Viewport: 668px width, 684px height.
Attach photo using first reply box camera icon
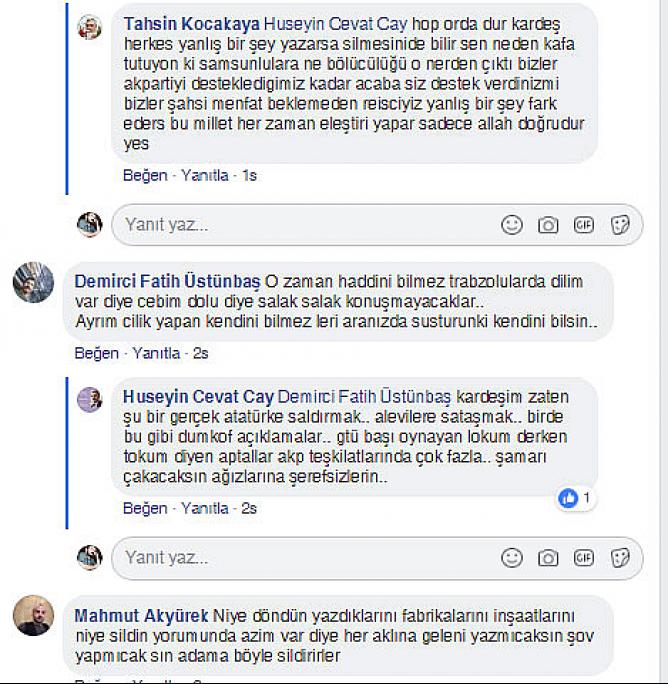548,225
